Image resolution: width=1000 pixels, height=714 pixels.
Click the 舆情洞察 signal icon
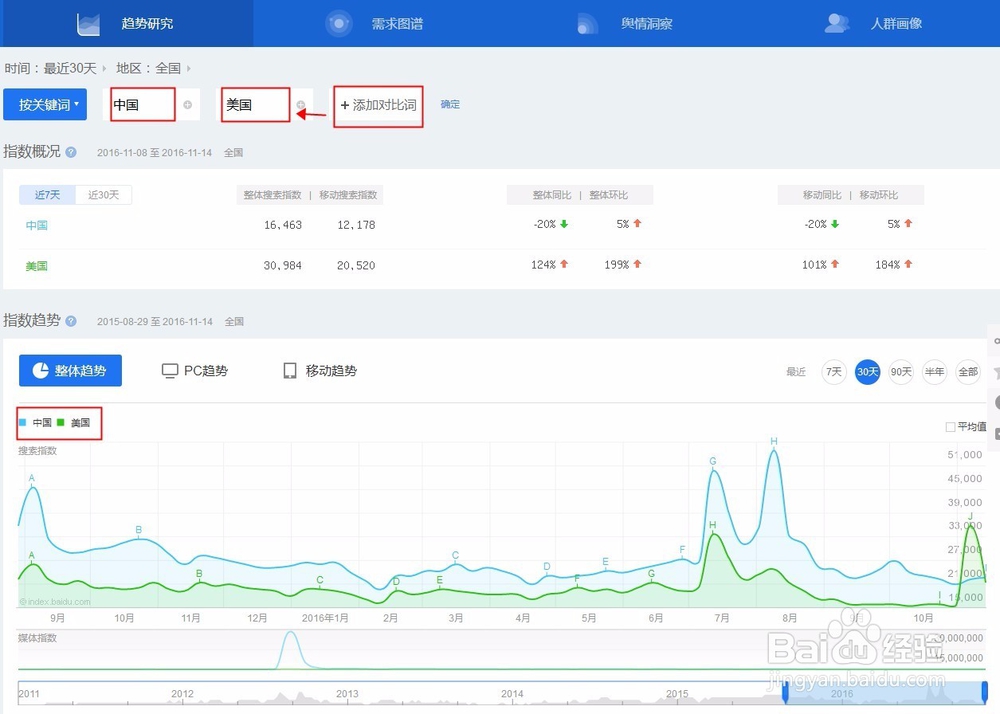tap(587, 24)
